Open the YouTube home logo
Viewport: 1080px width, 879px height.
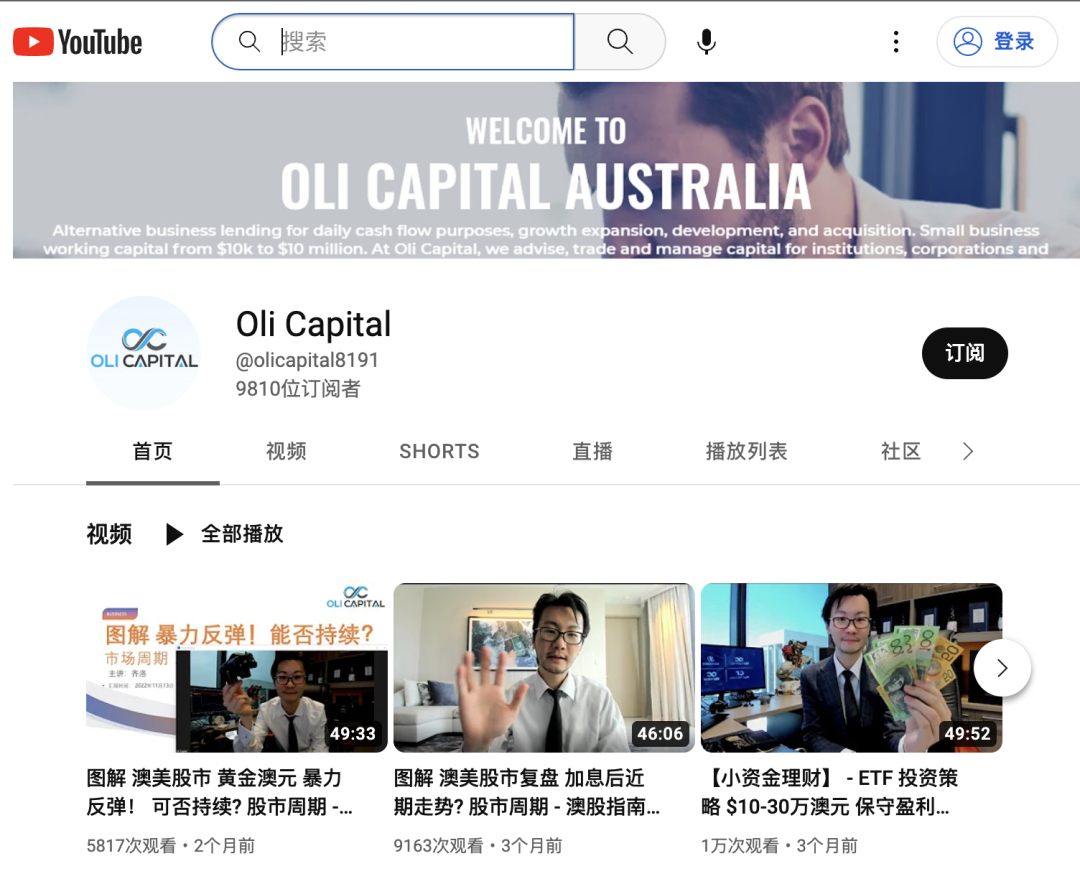point(78,42)
